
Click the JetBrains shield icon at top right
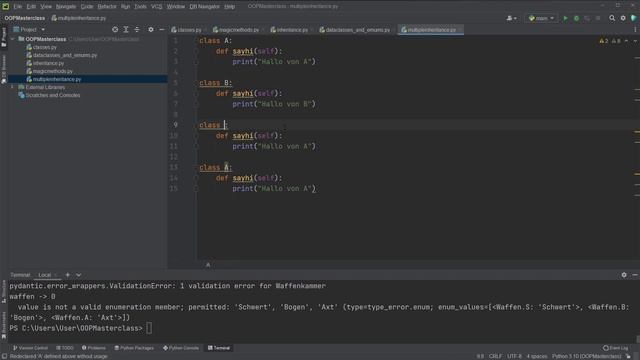(633, 18)
